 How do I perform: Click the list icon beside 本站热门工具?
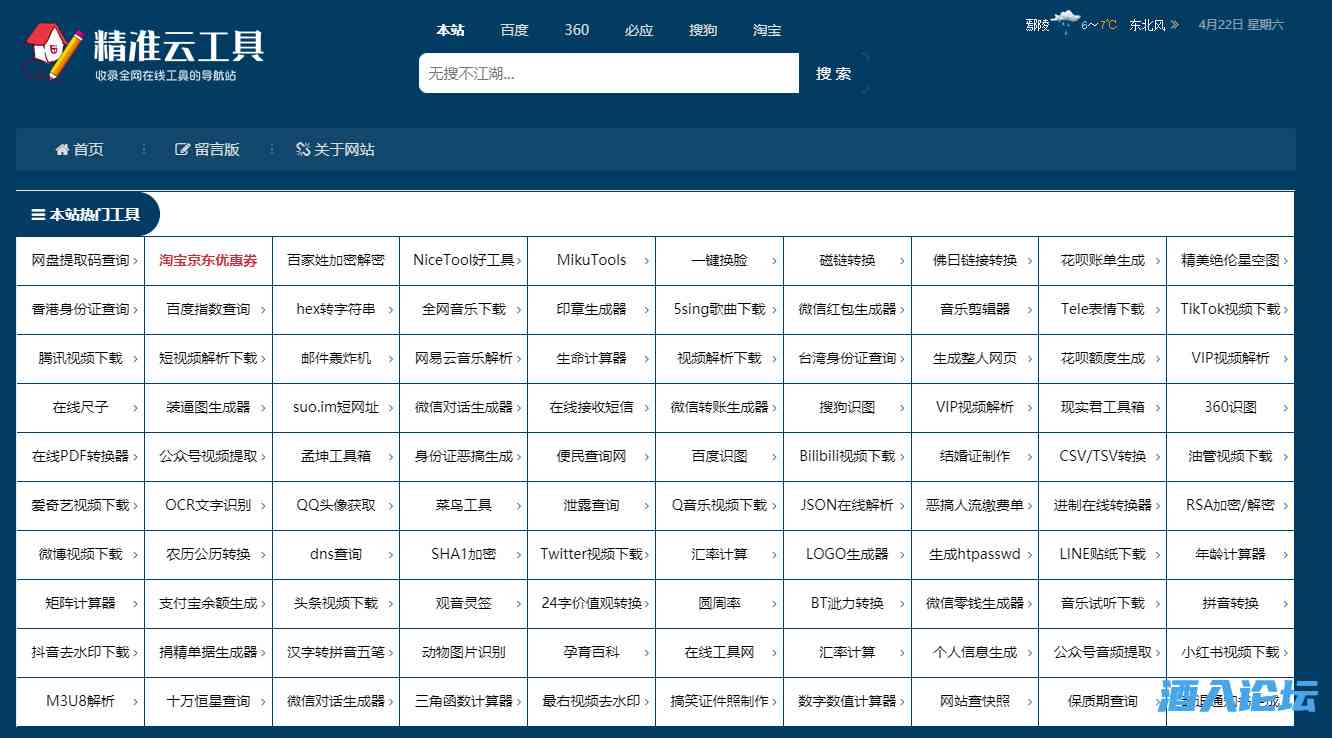[x=38, y=215]
